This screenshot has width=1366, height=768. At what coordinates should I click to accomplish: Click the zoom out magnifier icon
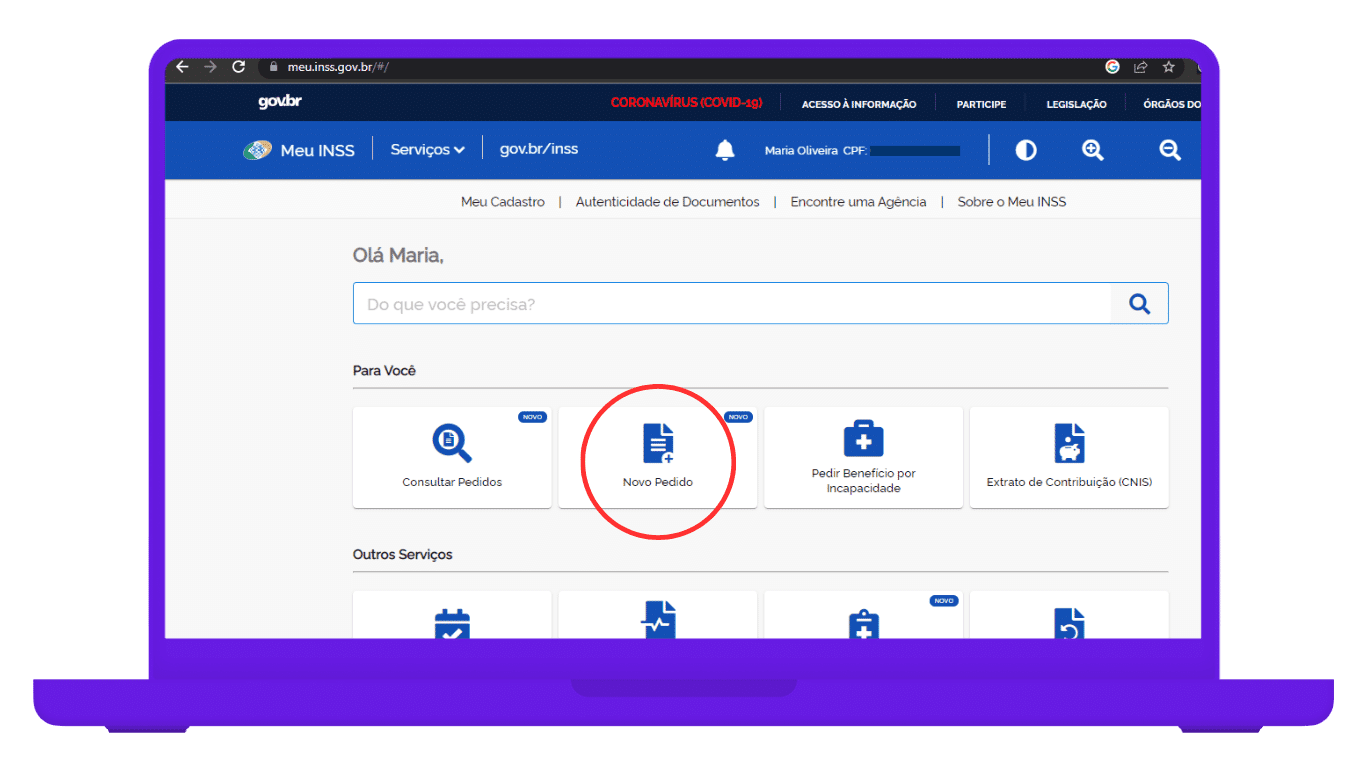coord(1170,150)
